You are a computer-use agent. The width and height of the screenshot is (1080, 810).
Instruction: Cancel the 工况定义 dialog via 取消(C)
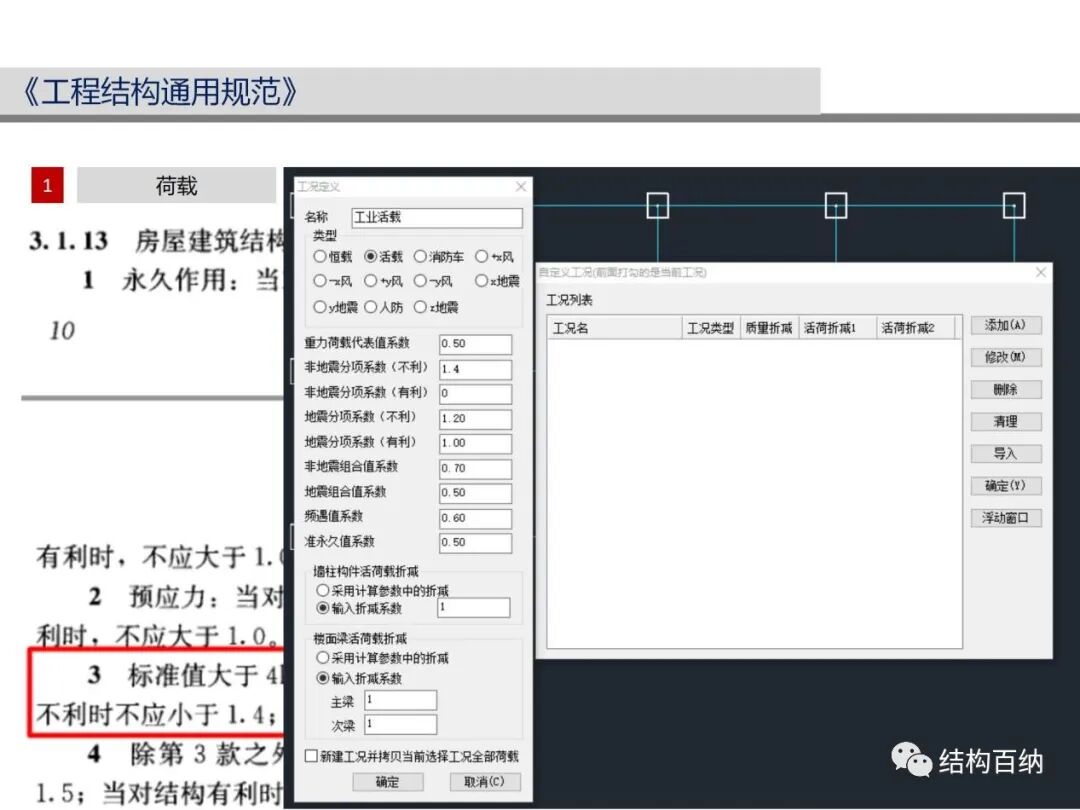(x=485, y=782)
